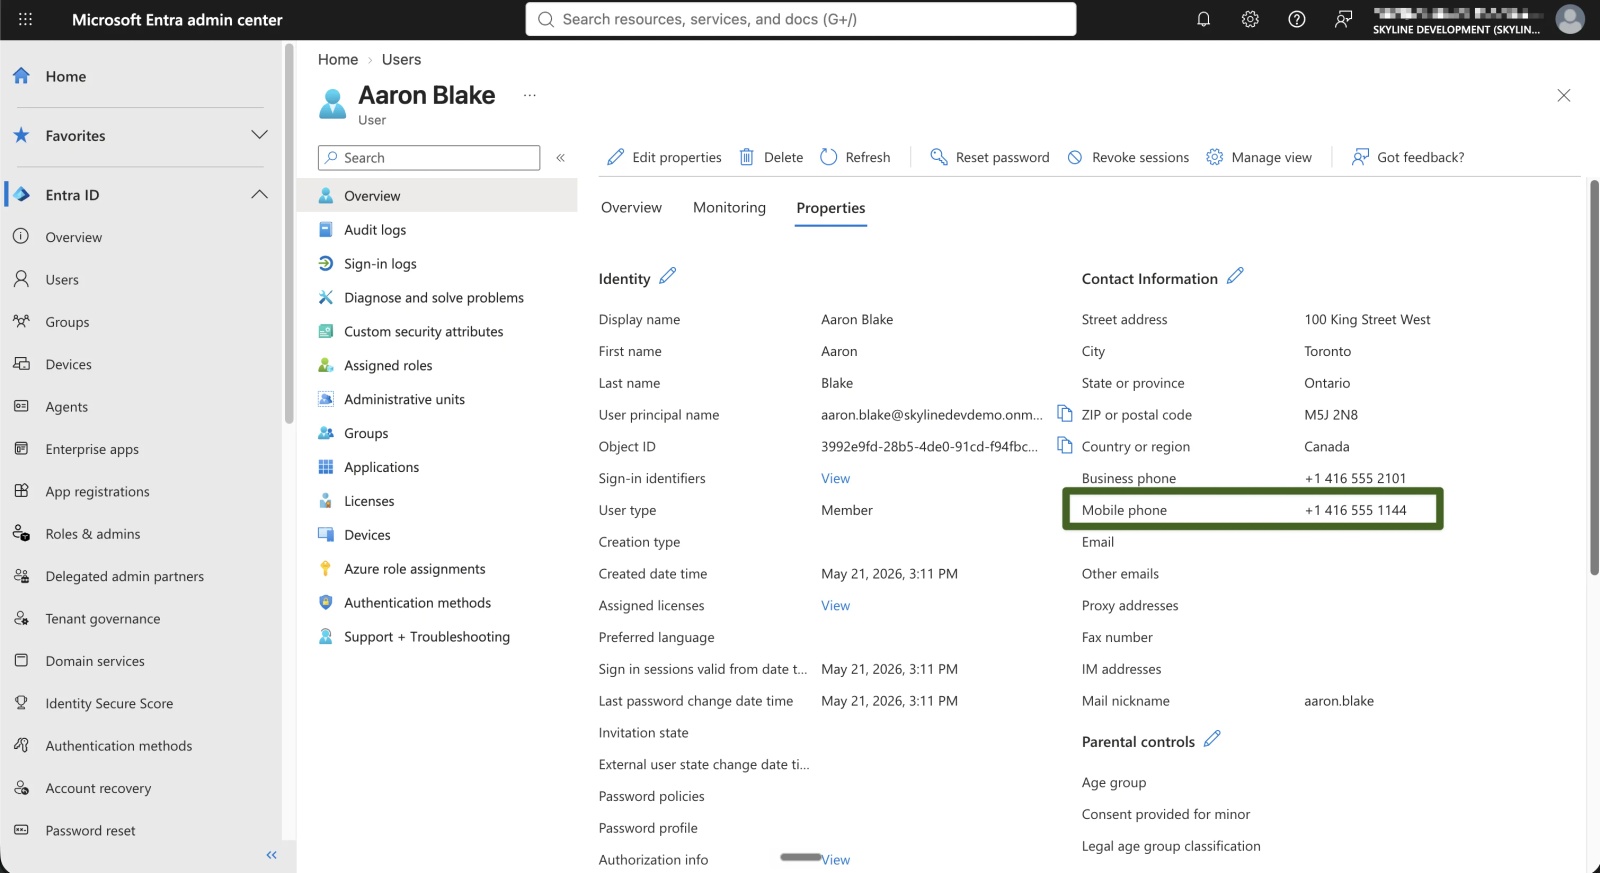1600x873 pixels.
Task: Edit Identity section with pencil icon
Action: click(668, 275)
